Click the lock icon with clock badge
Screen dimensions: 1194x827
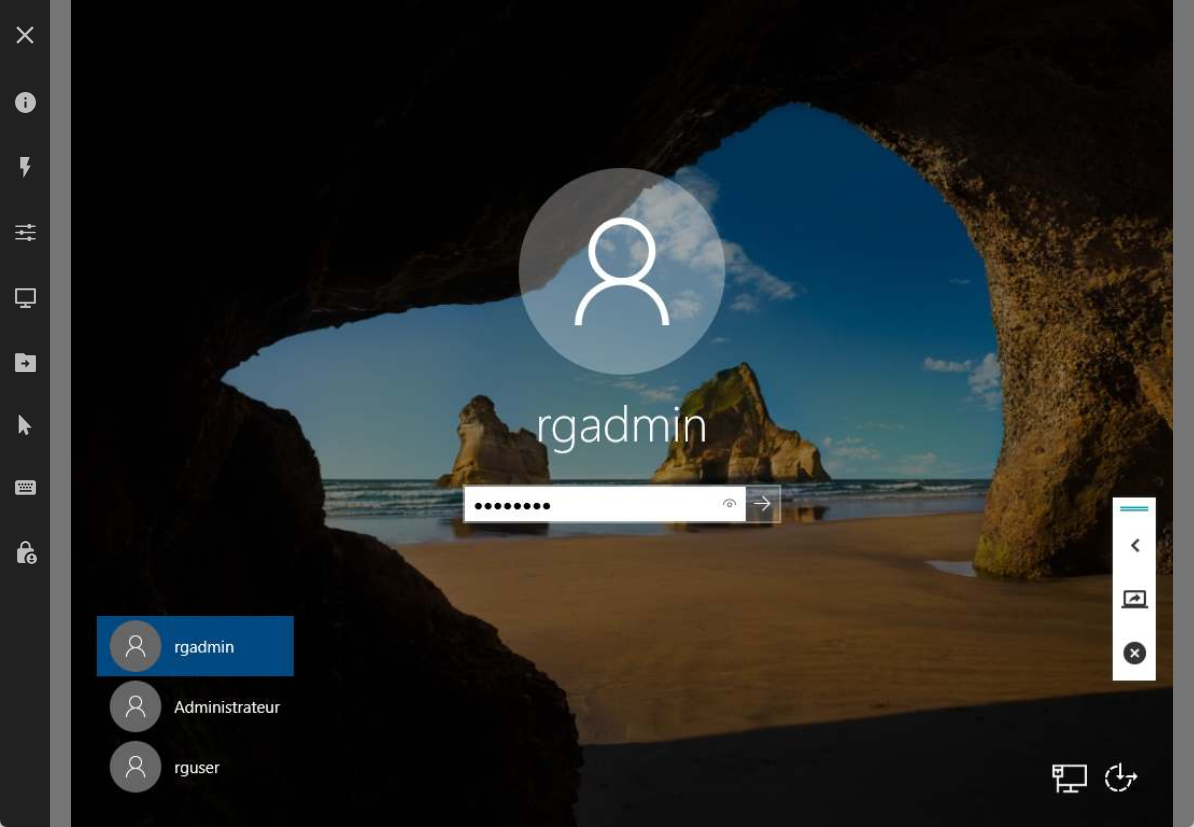[25, 551]
